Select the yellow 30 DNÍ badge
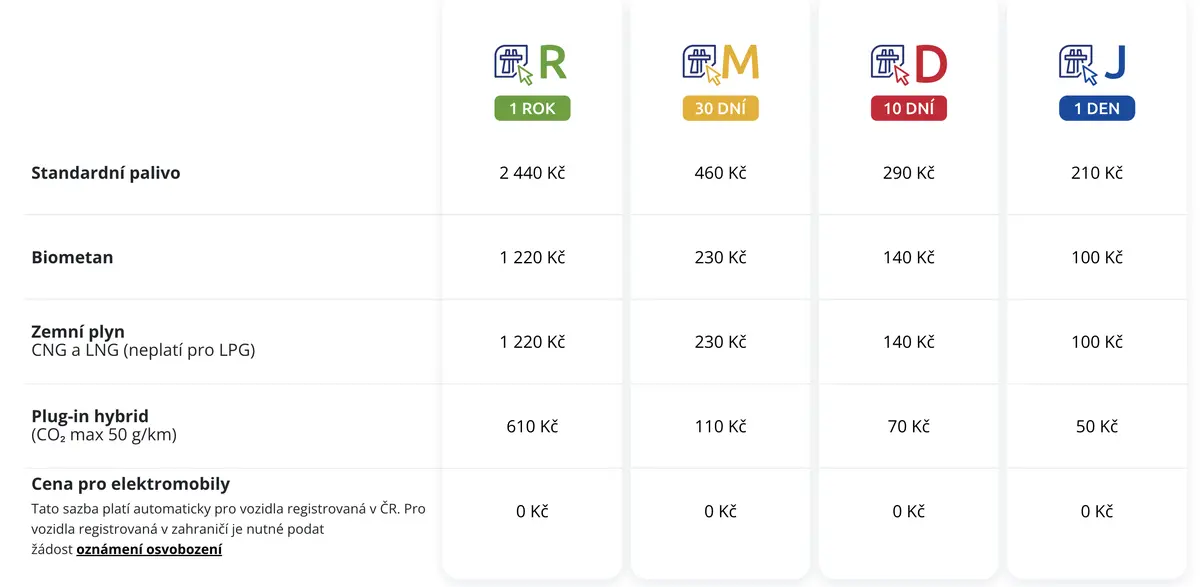Viewport: 1200px width, 587px height. [x=720, y=109]
